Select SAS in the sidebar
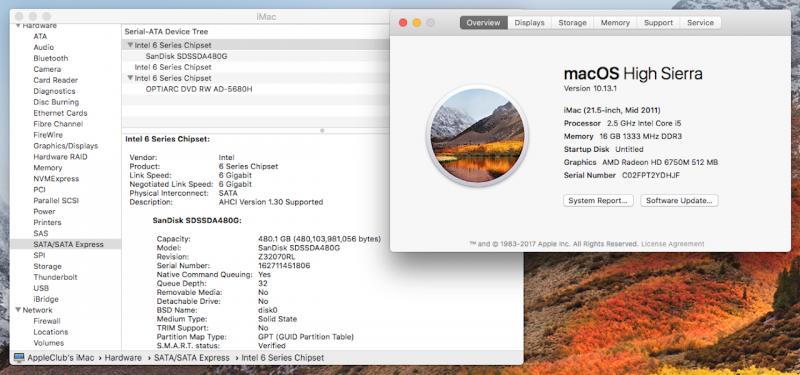800x375 pixels. (41, 233)
